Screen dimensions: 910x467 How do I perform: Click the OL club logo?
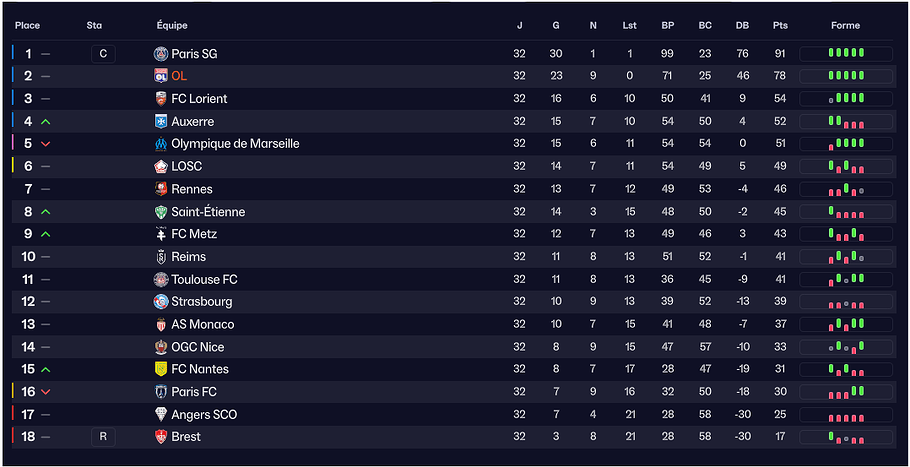[x=161, y=76]
